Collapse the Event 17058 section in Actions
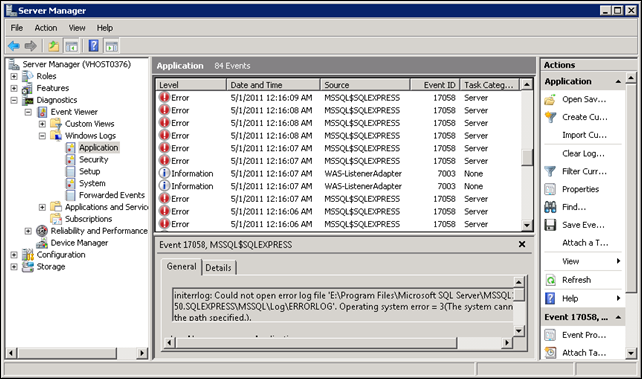This screenshot has width=642, height=379. tap(618, 317)
